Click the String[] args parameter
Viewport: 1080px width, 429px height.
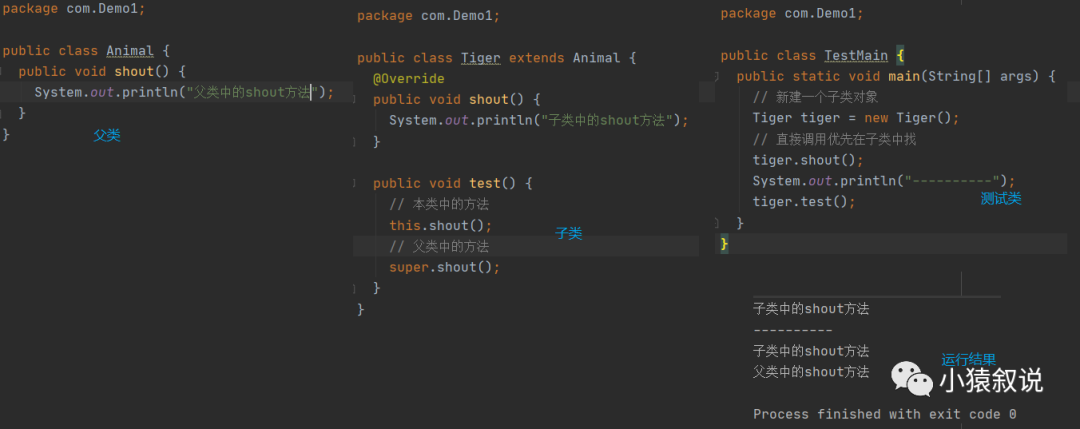click(x=983, y=76)
